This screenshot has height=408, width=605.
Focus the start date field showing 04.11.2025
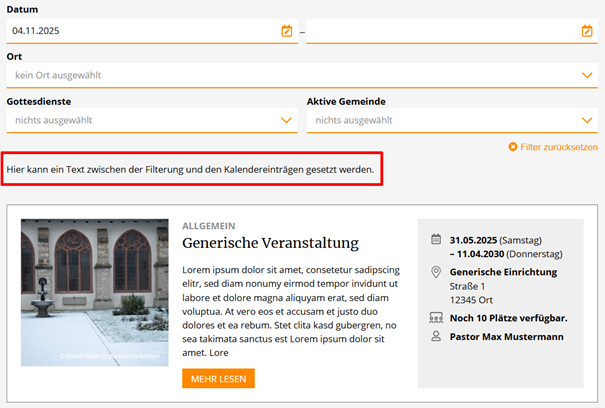[140, 31]
